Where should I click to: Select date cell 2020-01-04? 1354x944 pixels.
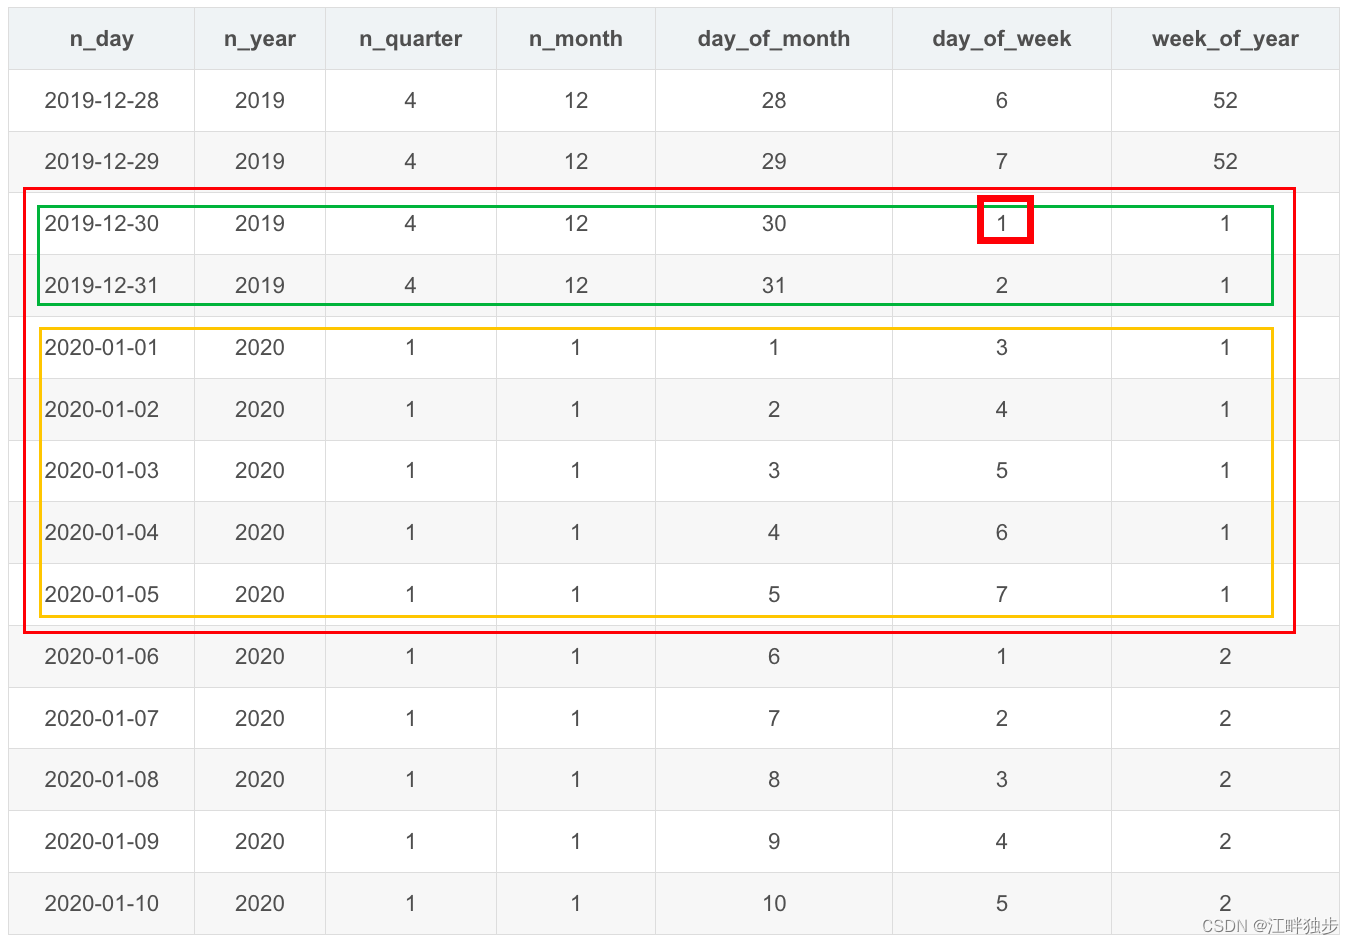click(x=102, y=532)
